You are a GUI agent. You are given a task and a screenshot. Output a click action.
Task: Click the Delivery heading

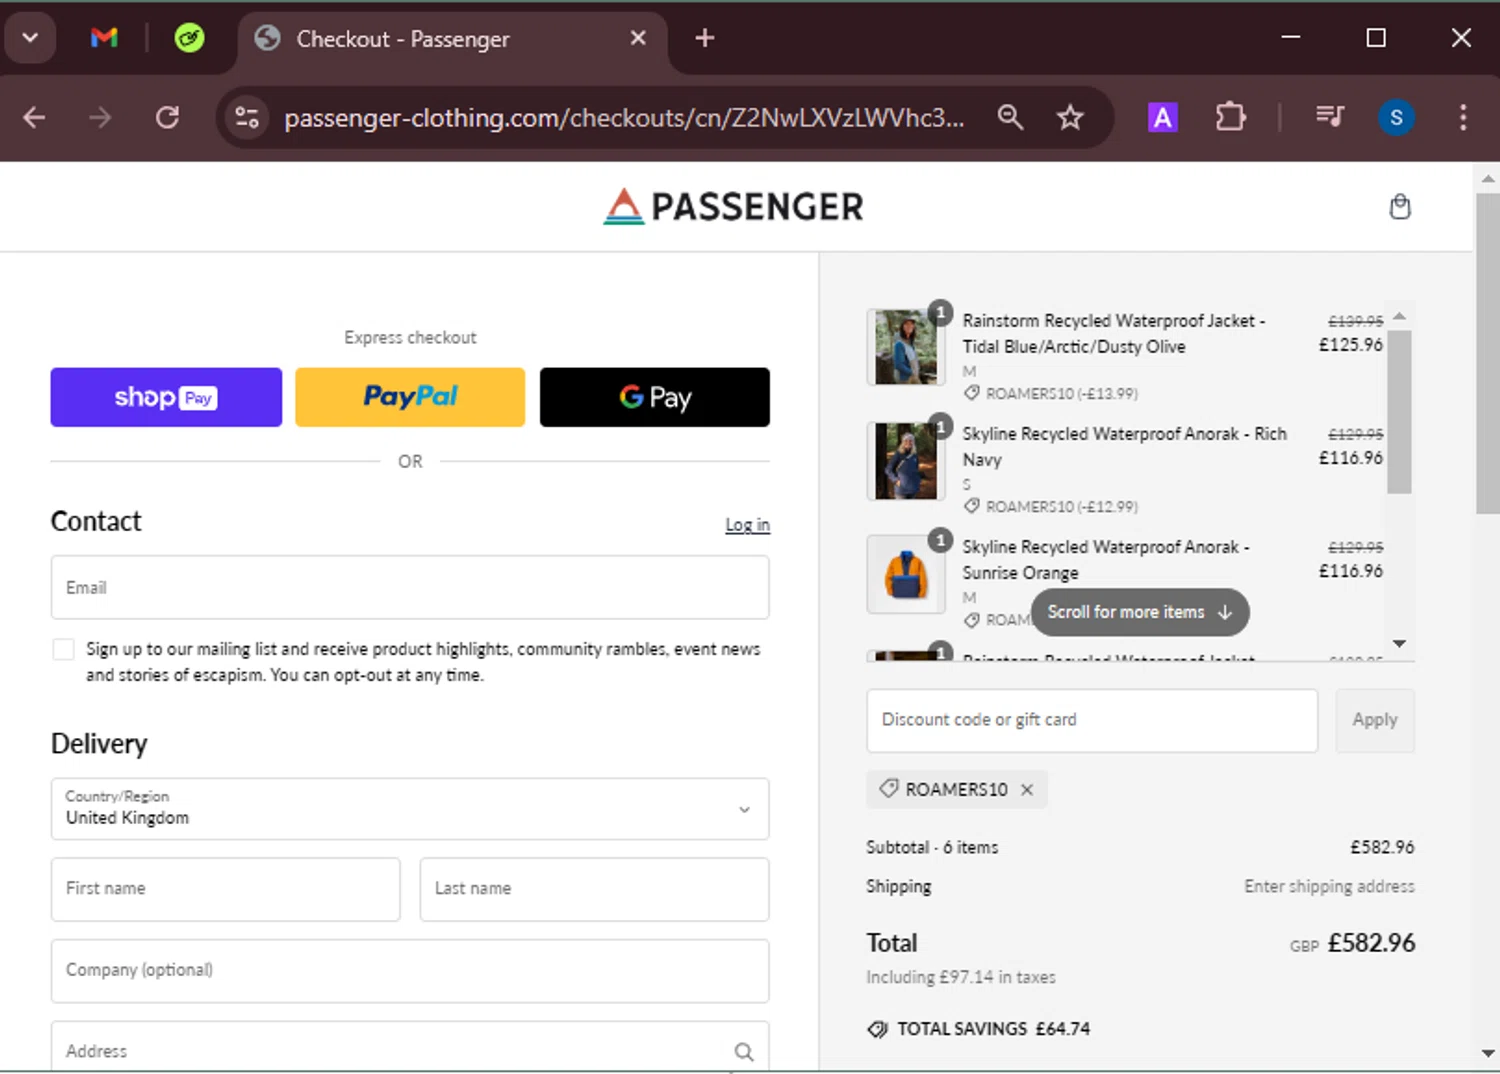point(99,743)
